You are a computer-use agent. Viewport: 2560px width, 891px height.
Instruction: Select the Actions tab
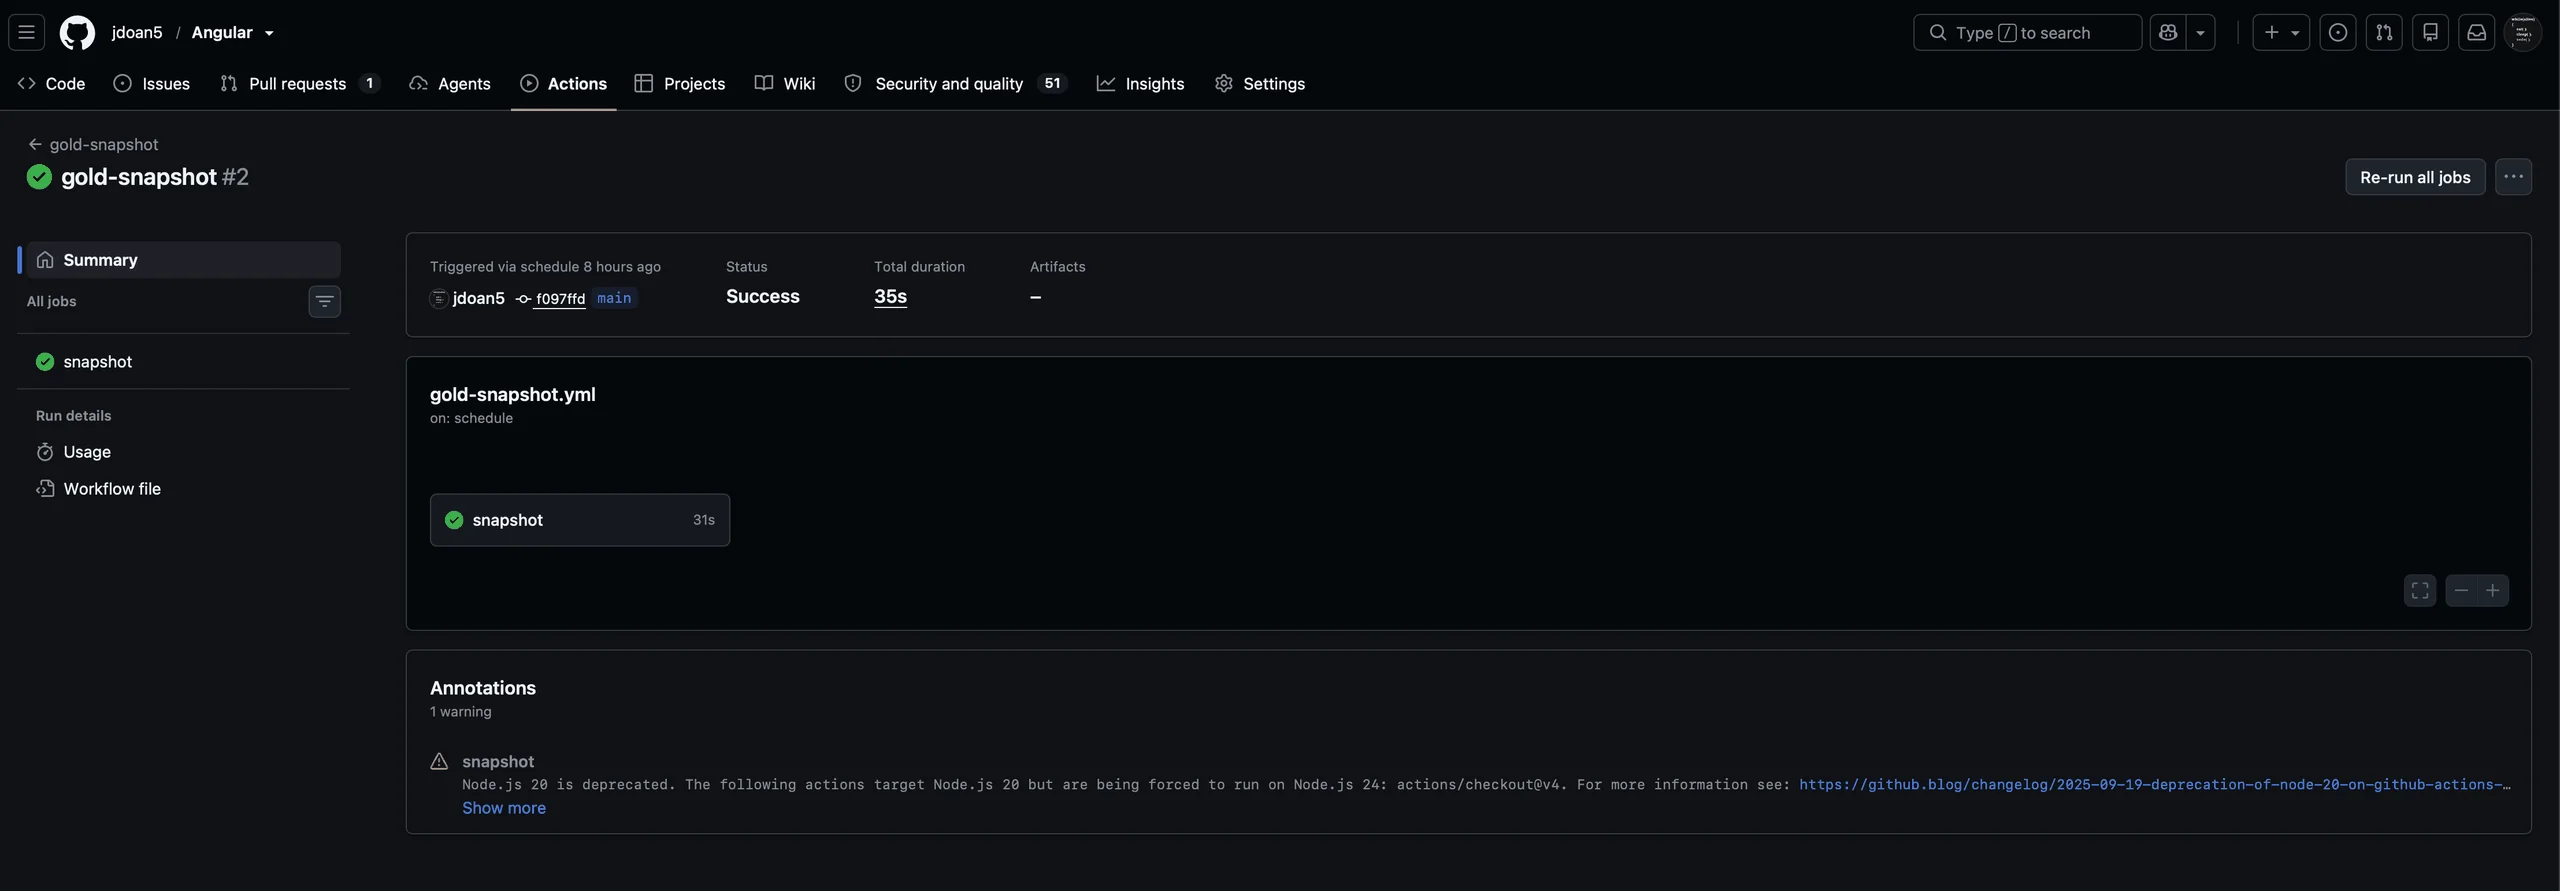click(x=564, y=83)
